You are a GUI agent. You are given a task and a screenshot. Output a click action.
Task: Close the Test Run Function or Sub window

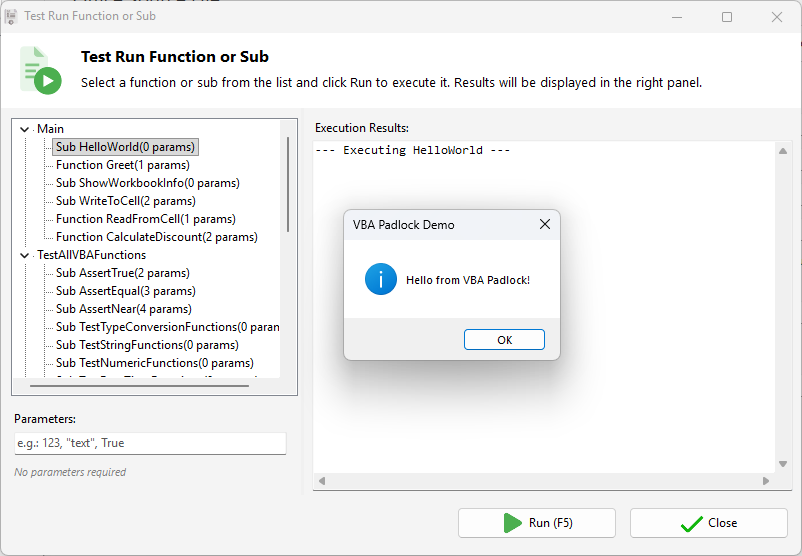coord(776,17)
